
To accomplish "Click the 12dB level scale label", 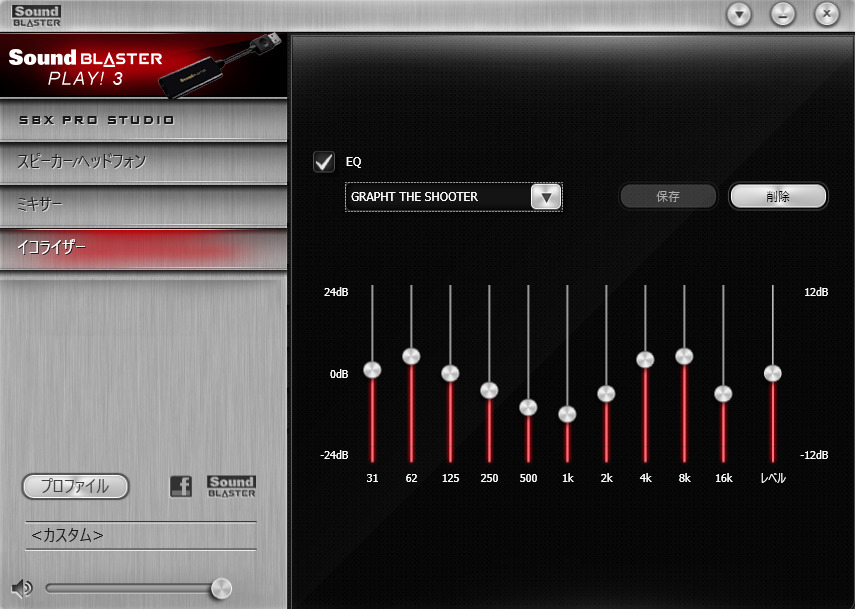I will 816,292.
